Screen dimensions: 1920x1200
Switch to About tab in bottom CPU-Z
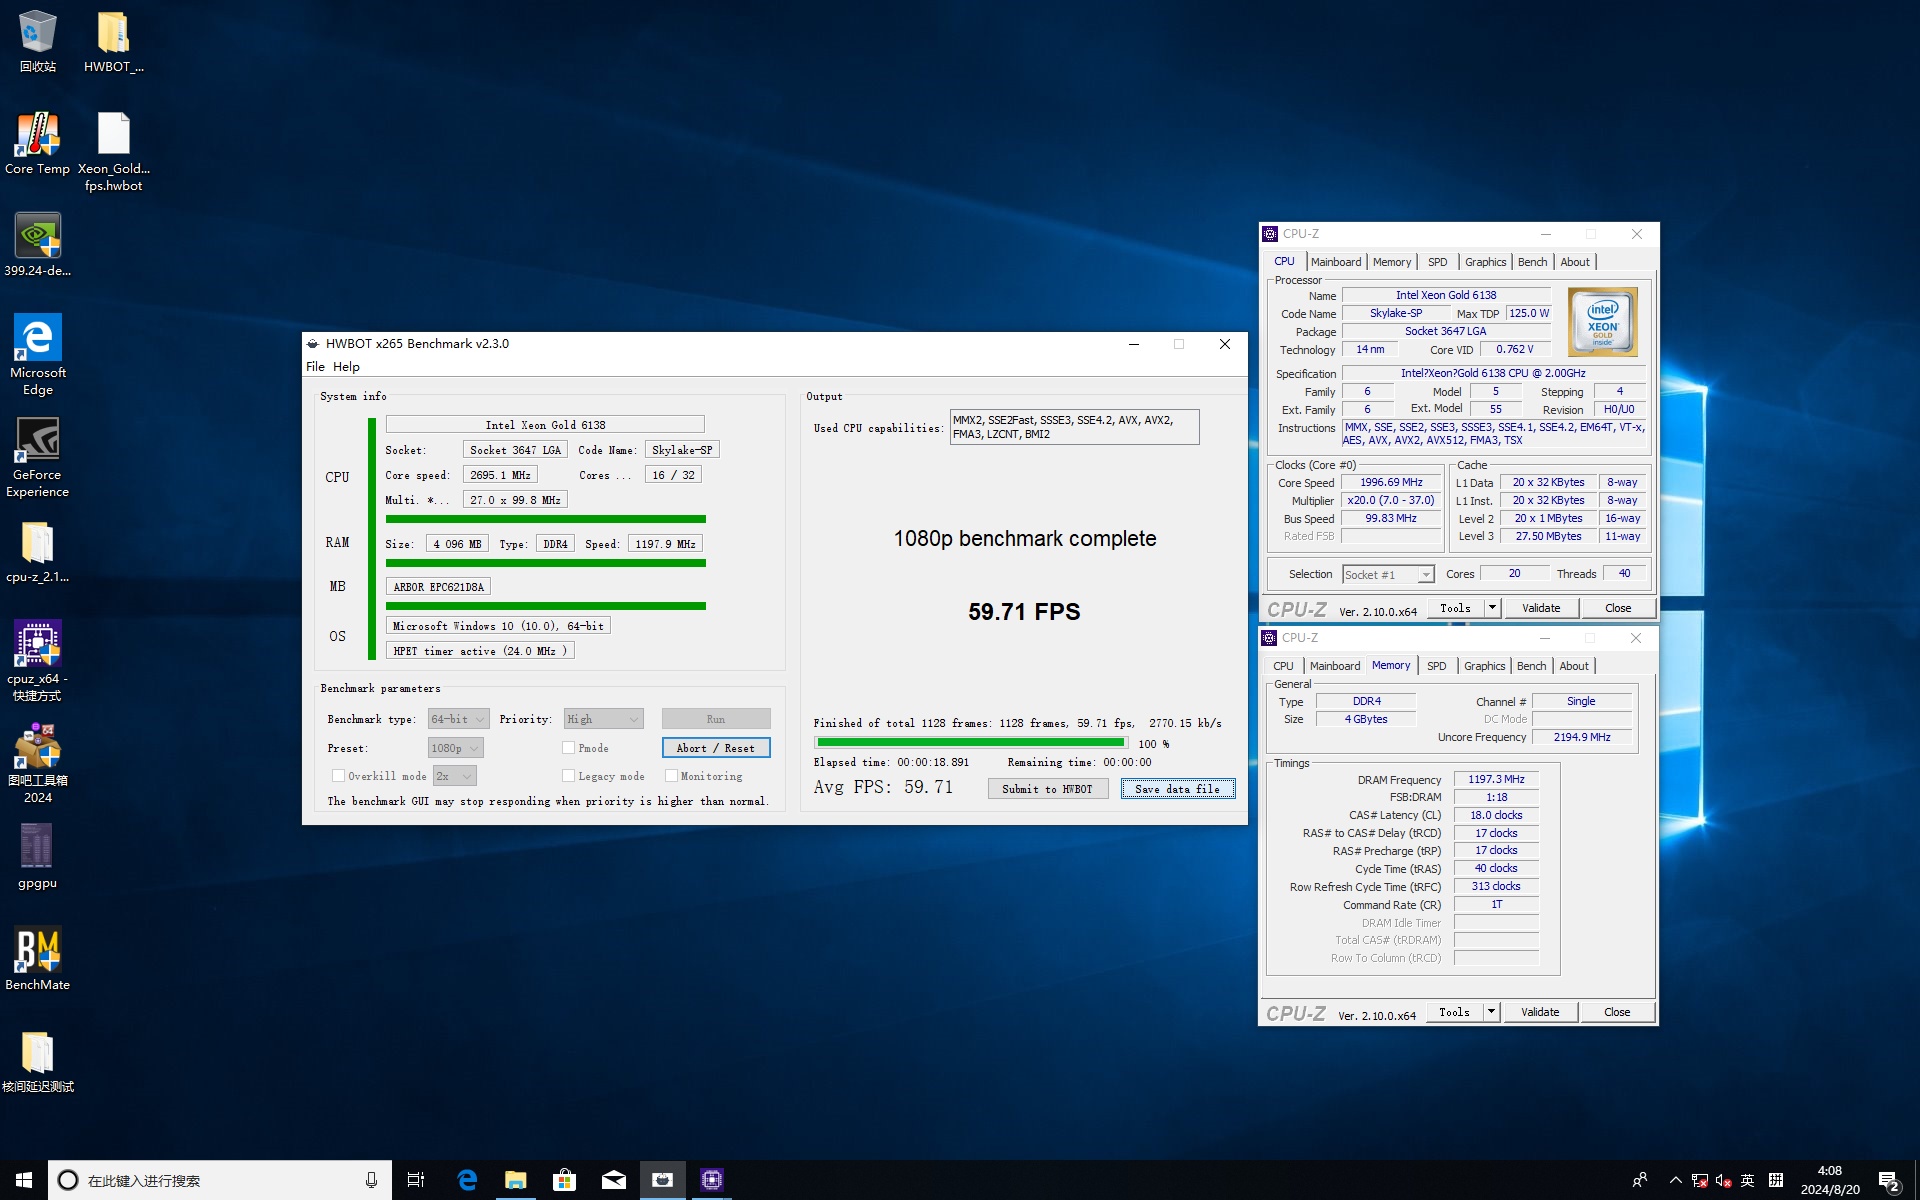pos(1574,666)
